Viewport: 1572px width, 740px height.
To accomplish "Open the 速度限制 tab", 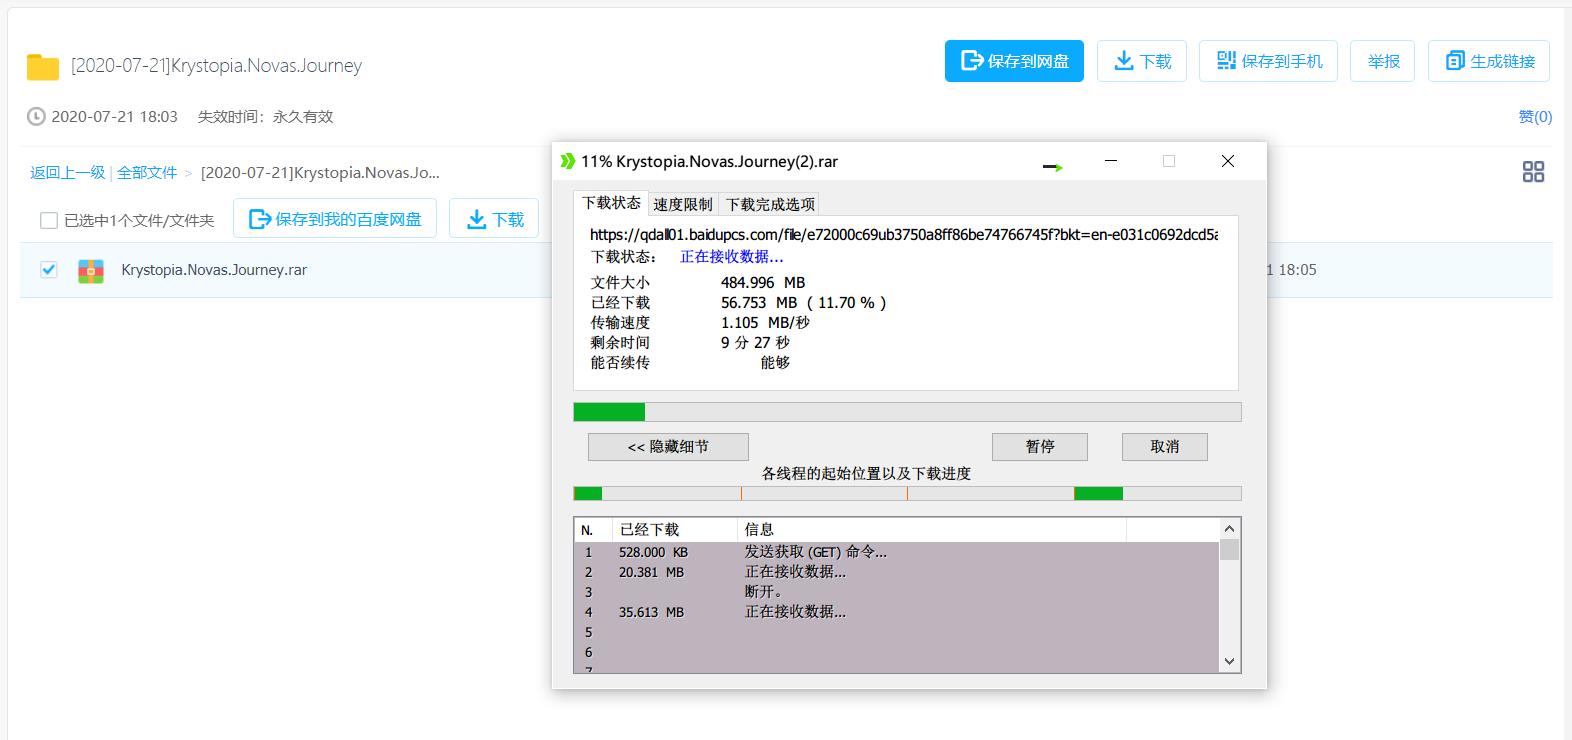I will click(683, 204).
